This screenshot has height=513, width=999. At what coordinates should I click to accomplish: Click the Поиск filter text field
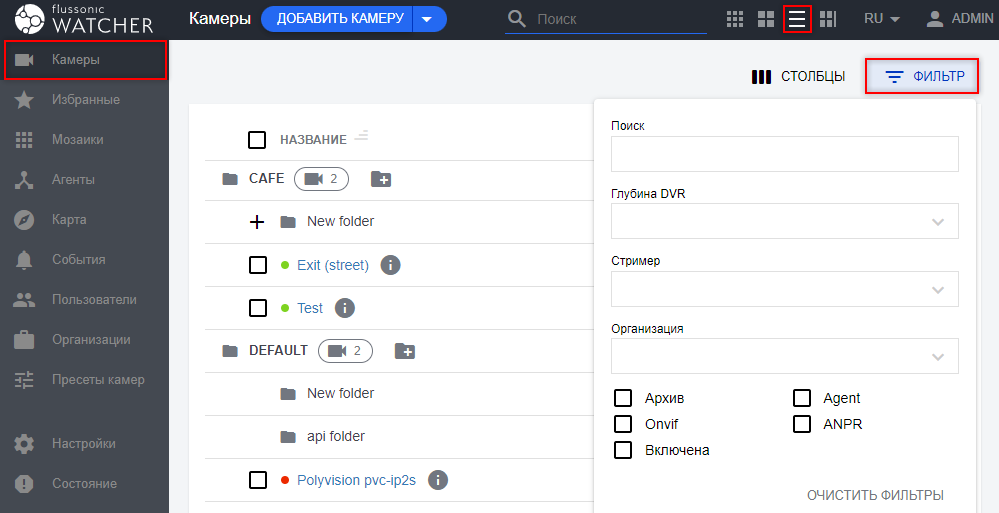click(784, 154)
